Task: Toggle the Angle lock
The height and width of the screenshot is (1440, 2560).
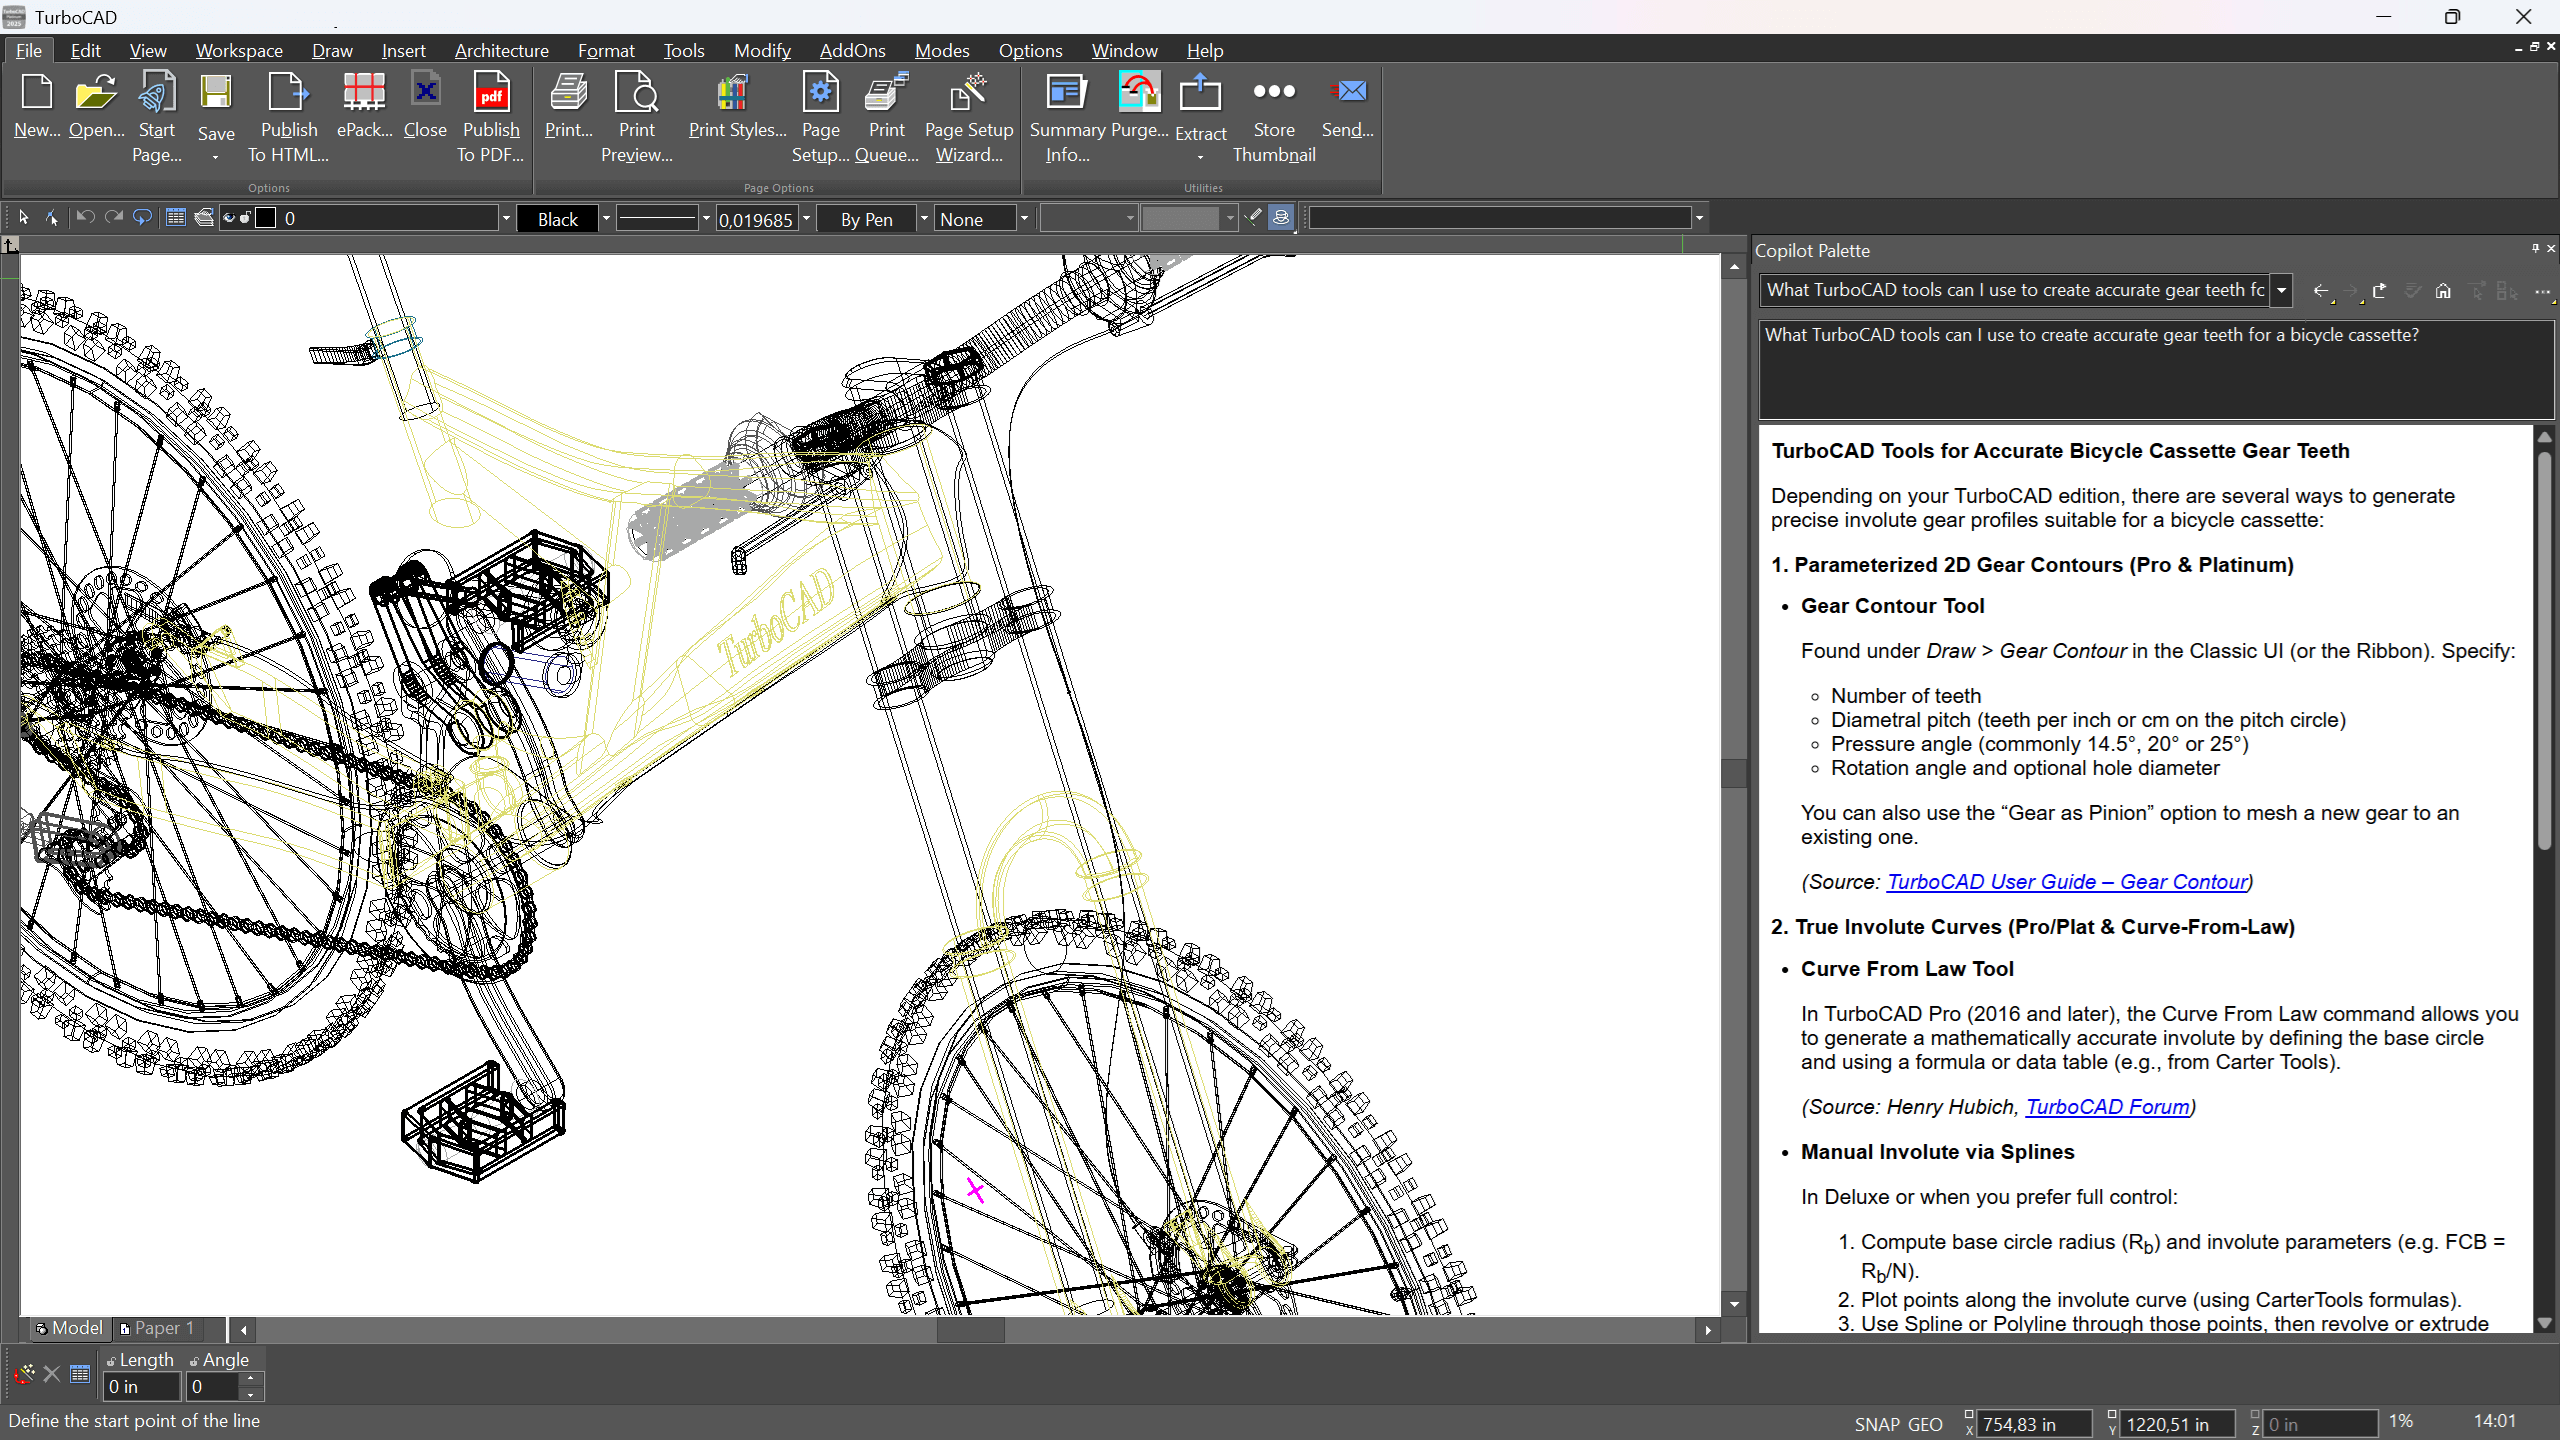Action: point(194,1361)
